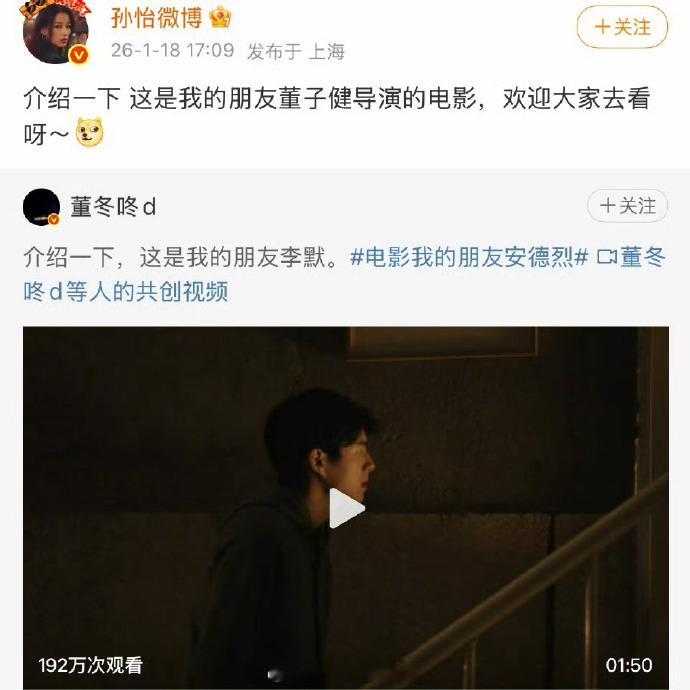
Task: Open 孙怡微博 profile avatar
Action: coord(55,32)
